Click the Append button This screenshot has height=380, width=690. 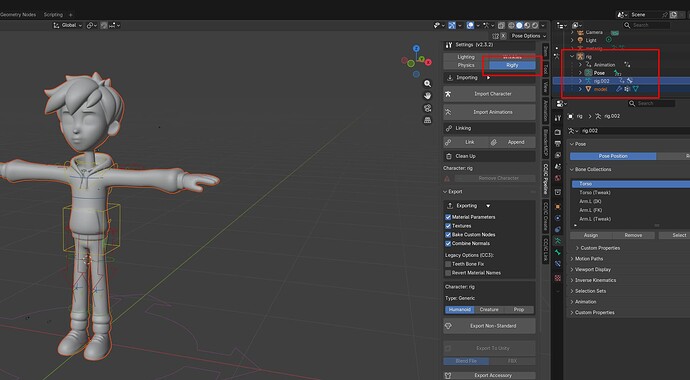512,142
